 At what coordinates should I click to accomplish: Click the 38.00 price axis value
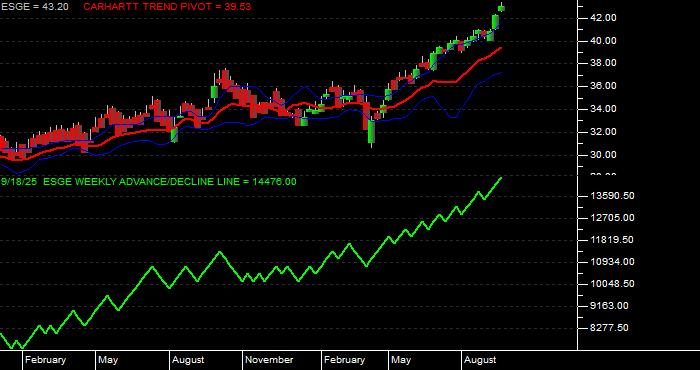tap(604, 63)
